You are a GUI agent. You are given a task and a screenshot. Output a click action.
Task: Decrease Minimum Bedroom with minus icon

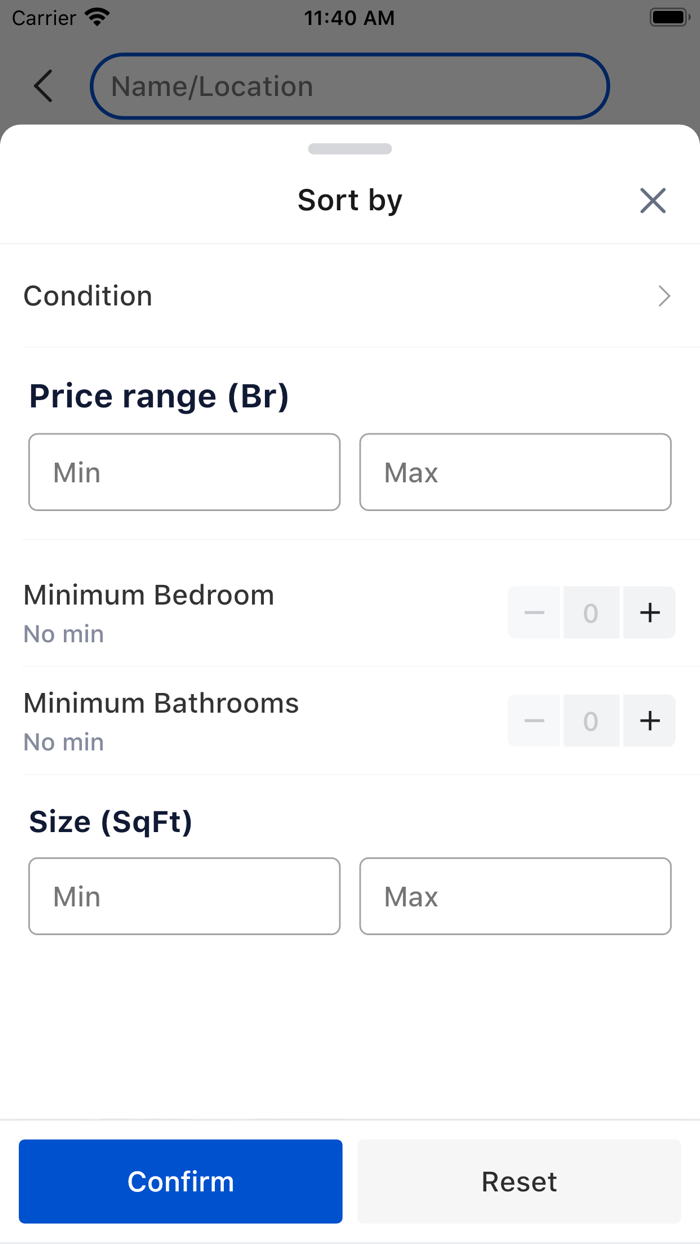(535, 613)
